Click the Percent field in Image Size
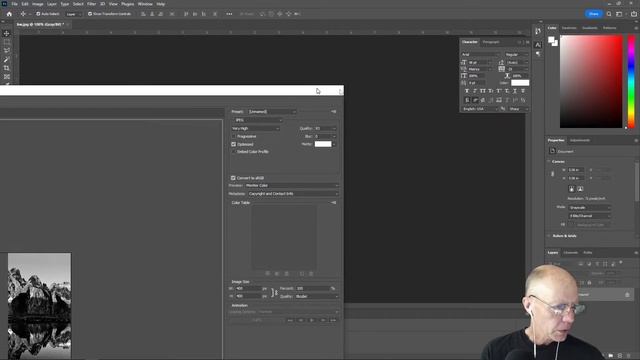 [313, 288]
